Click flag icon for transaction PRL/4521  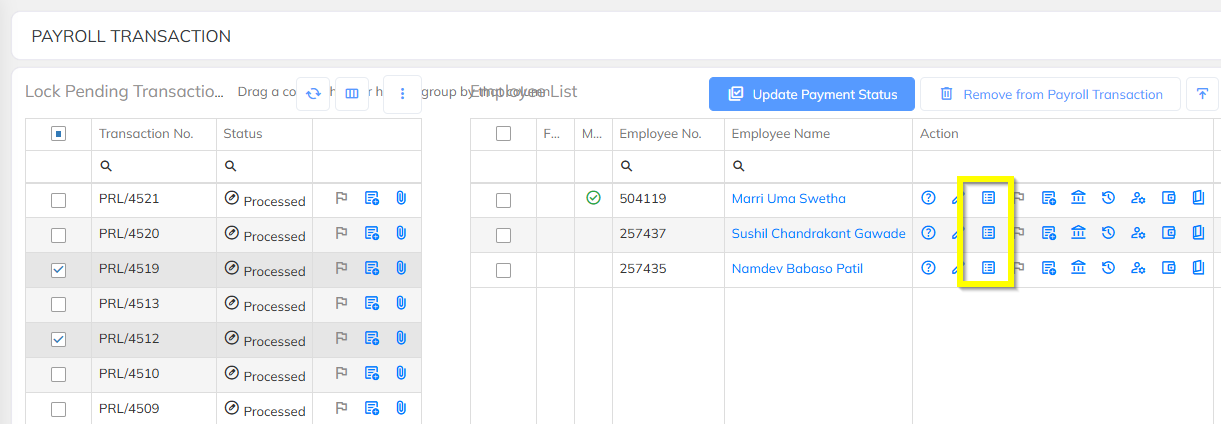click(341, 198)
